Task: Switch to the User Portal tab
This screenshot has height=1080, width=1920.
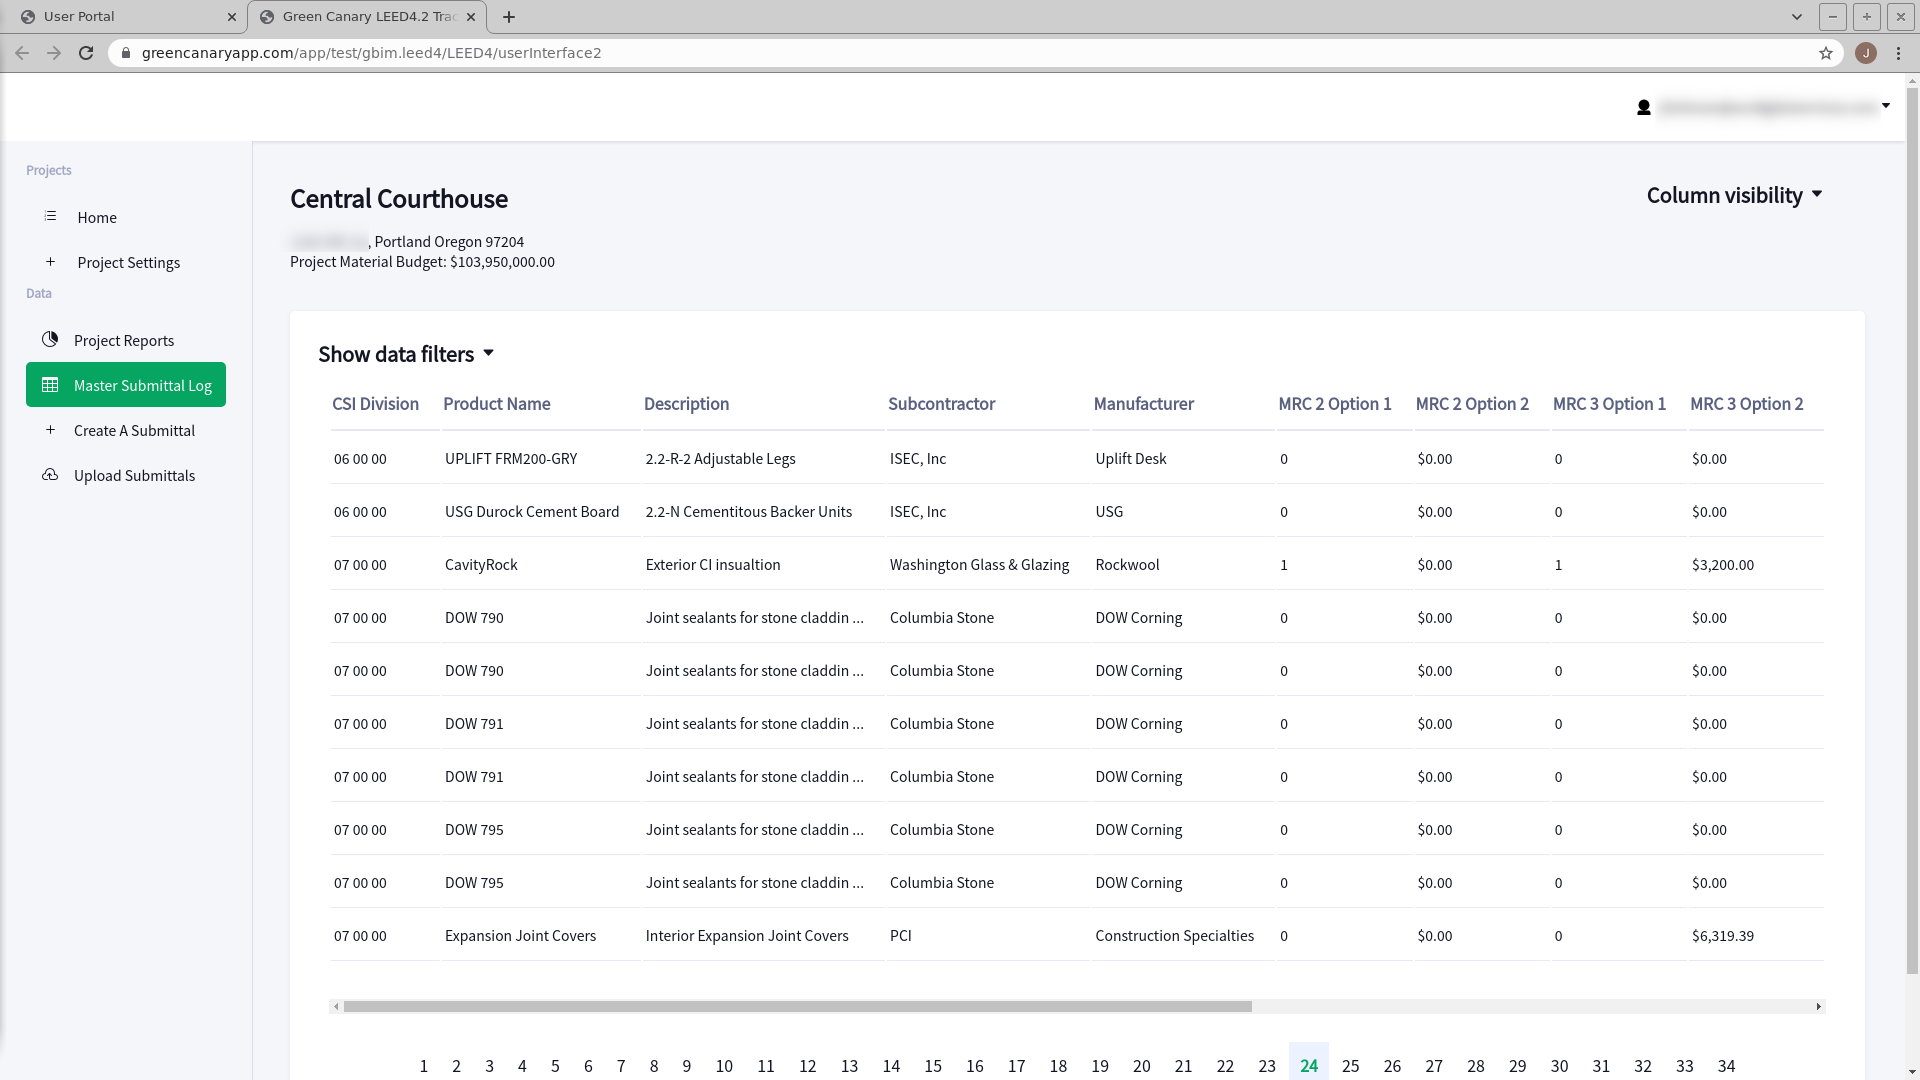Action: click(120, 17)
